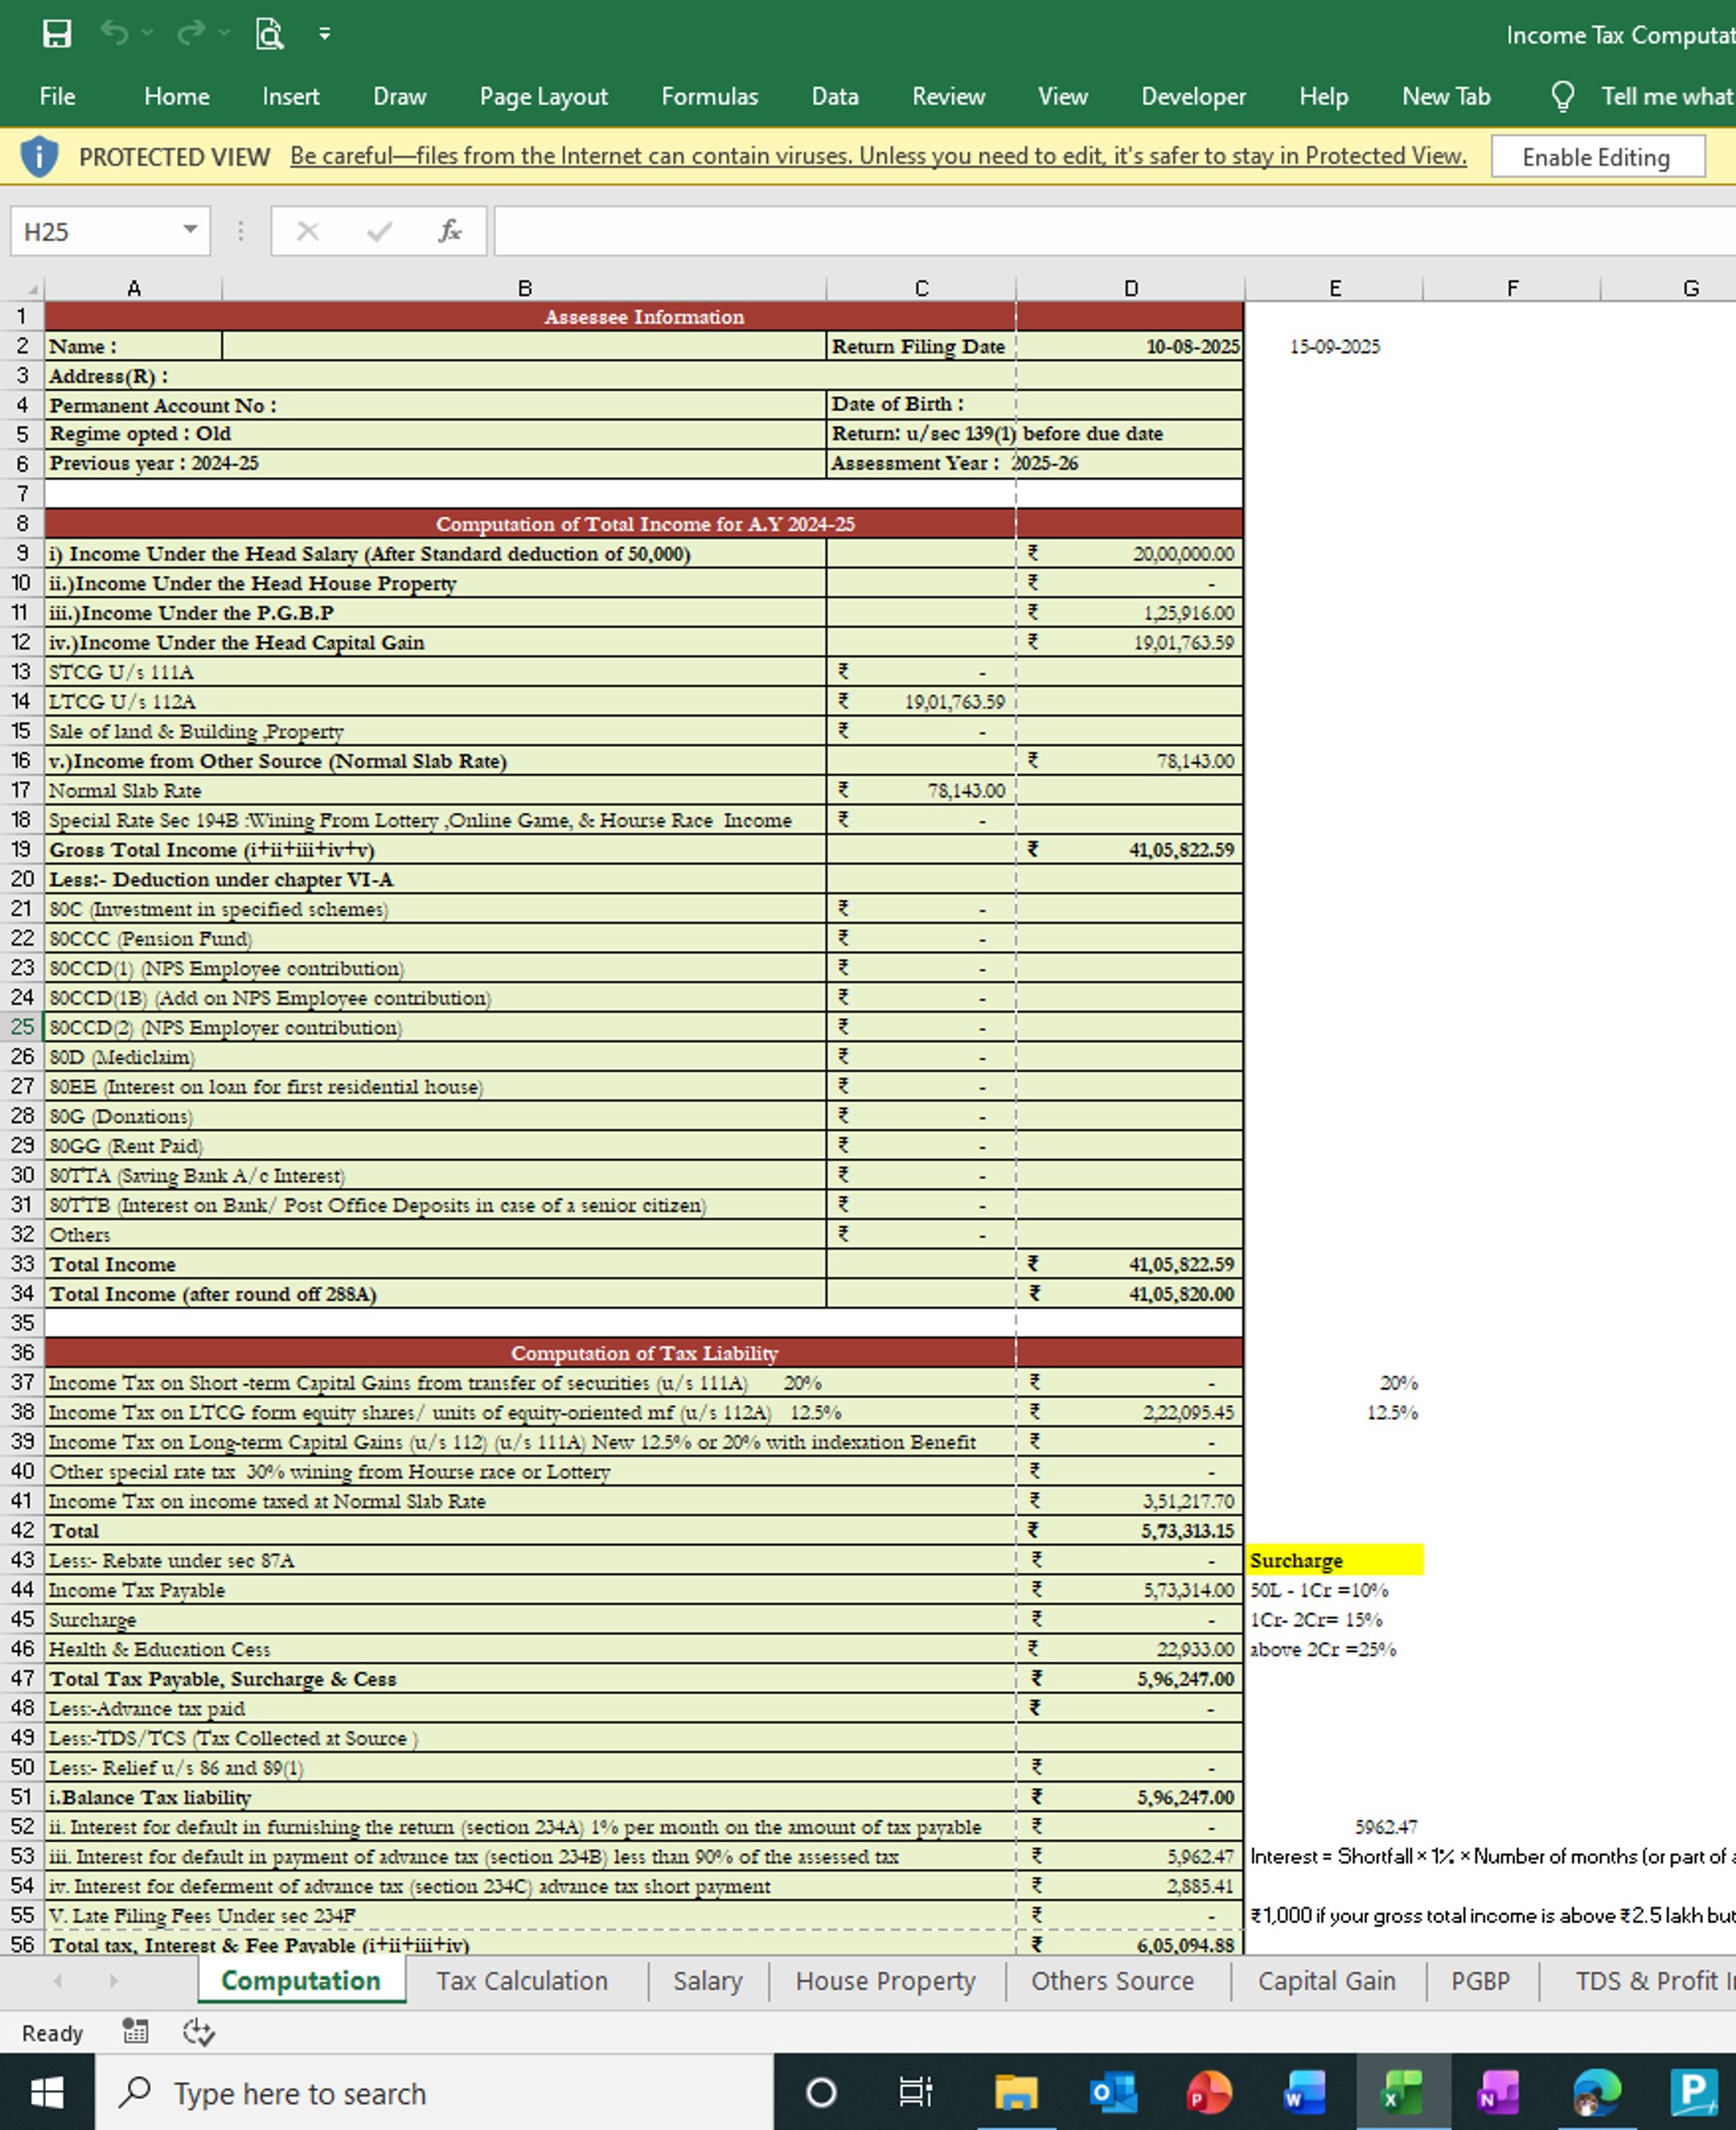Switch to the Capital Gain sheet tab
Image resolution: width=1736 pixels, height=2130 pixels.
1326,1980
